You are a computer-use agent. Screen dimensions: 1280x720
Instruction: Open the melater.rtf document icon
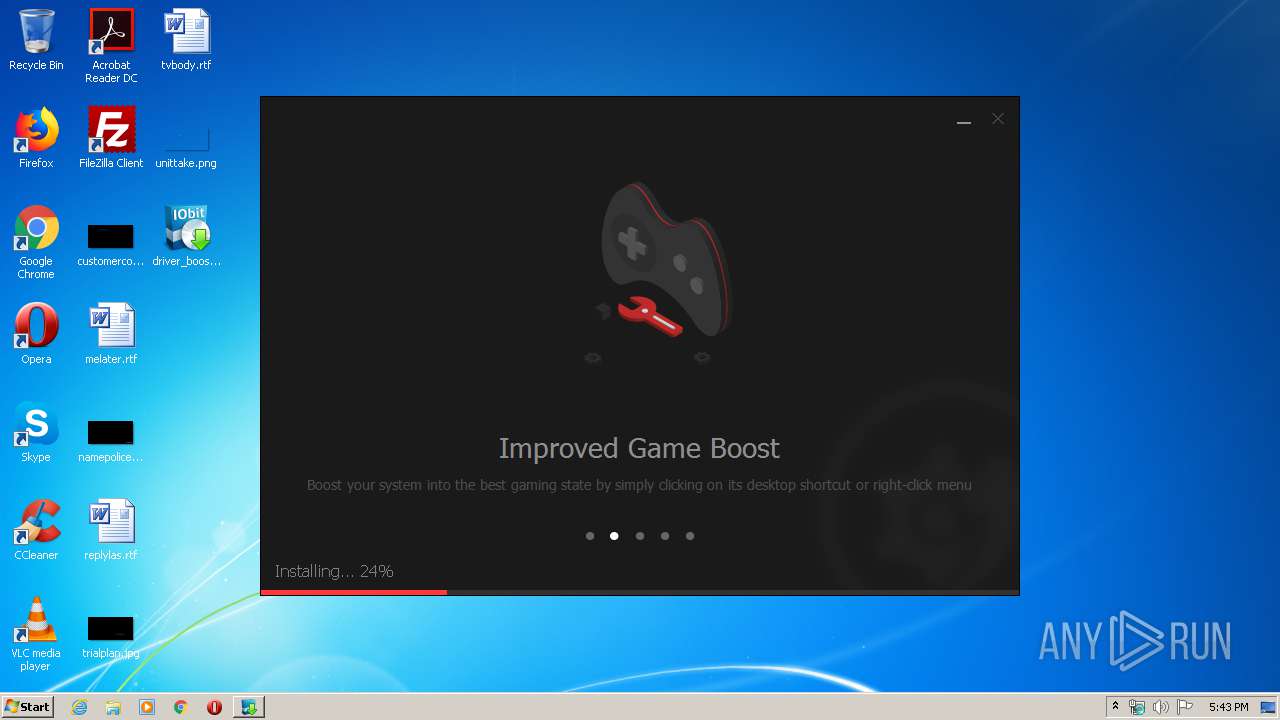[111, 334]
